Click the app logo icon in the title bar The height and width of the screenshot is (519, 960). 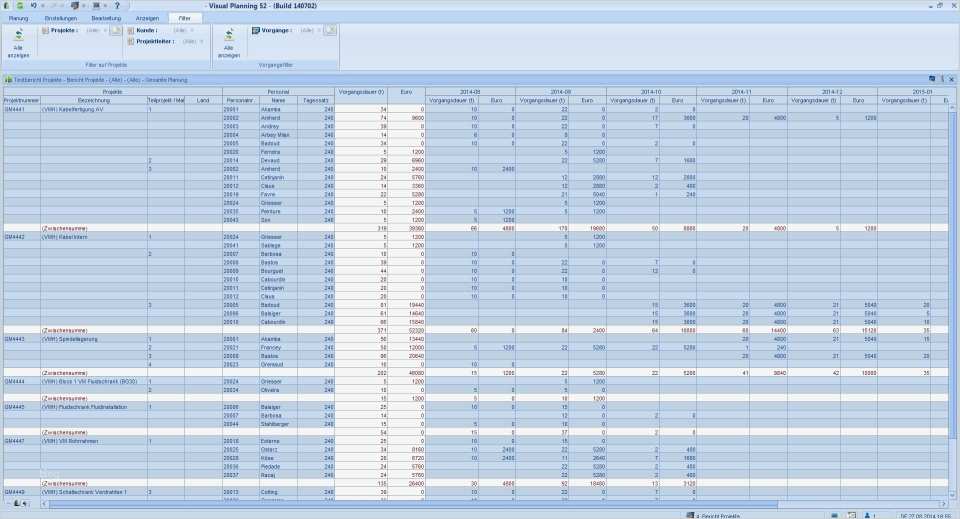point(7,6)
